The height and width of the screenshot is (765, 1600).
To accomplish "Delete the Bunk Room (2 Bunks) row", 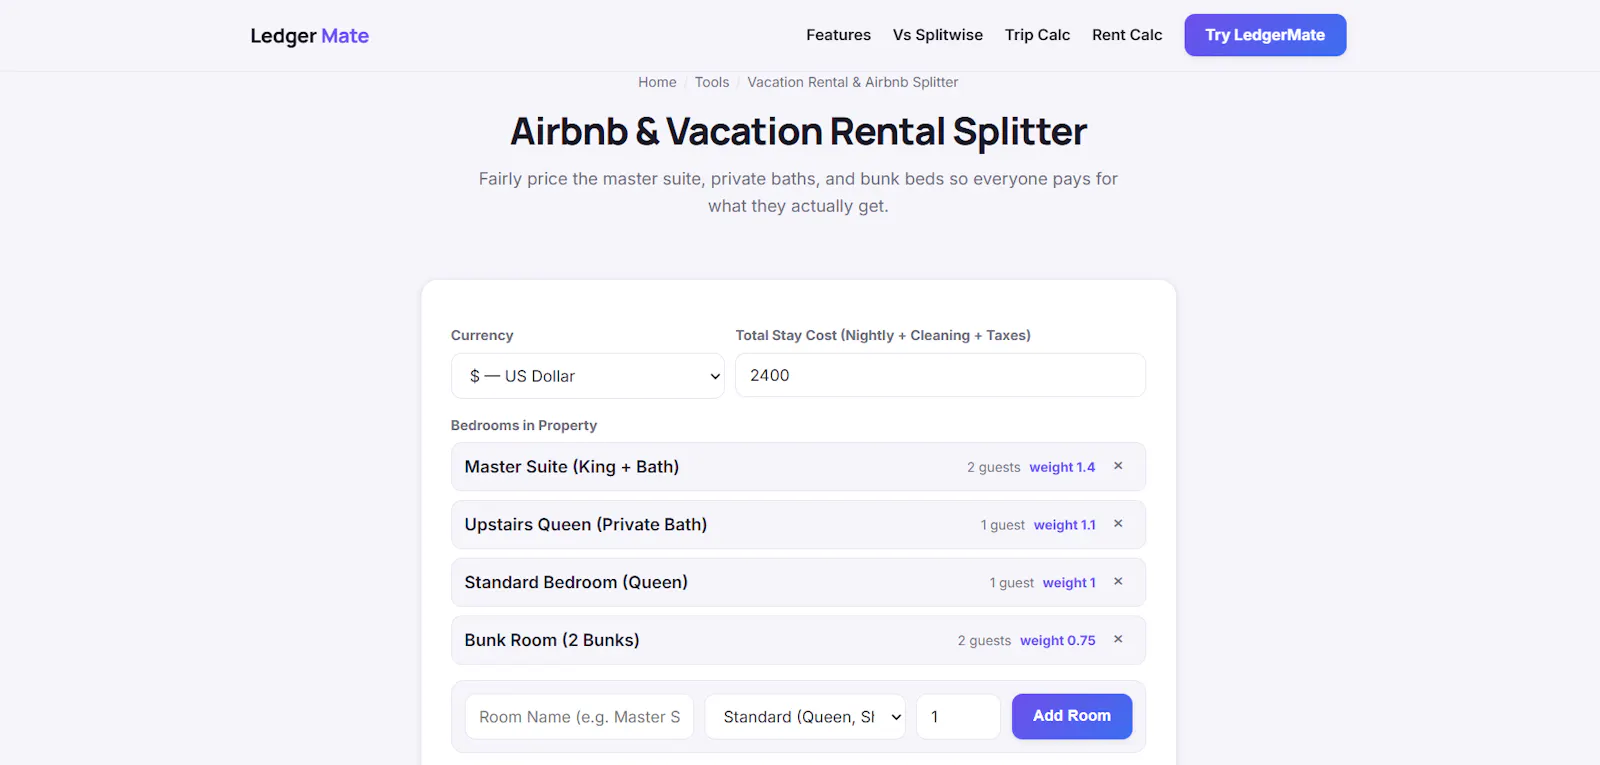I will (x=1118, y=640).
